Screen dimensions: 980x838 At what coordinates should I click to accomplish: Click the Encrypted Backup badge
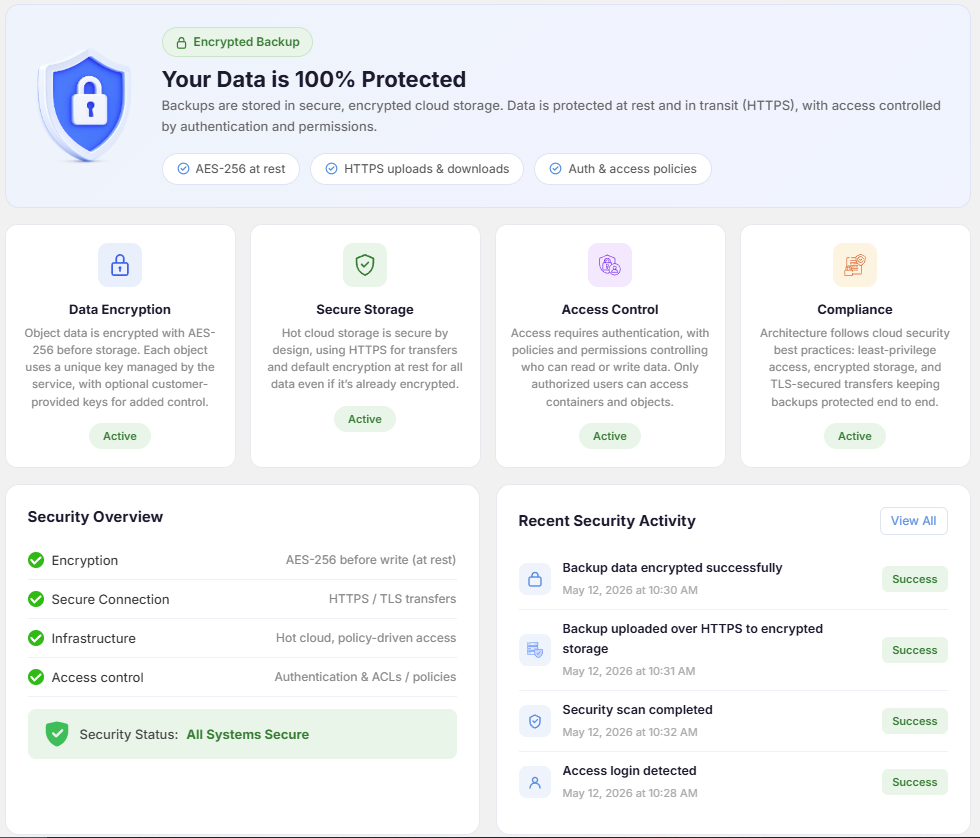pos(238,42)
